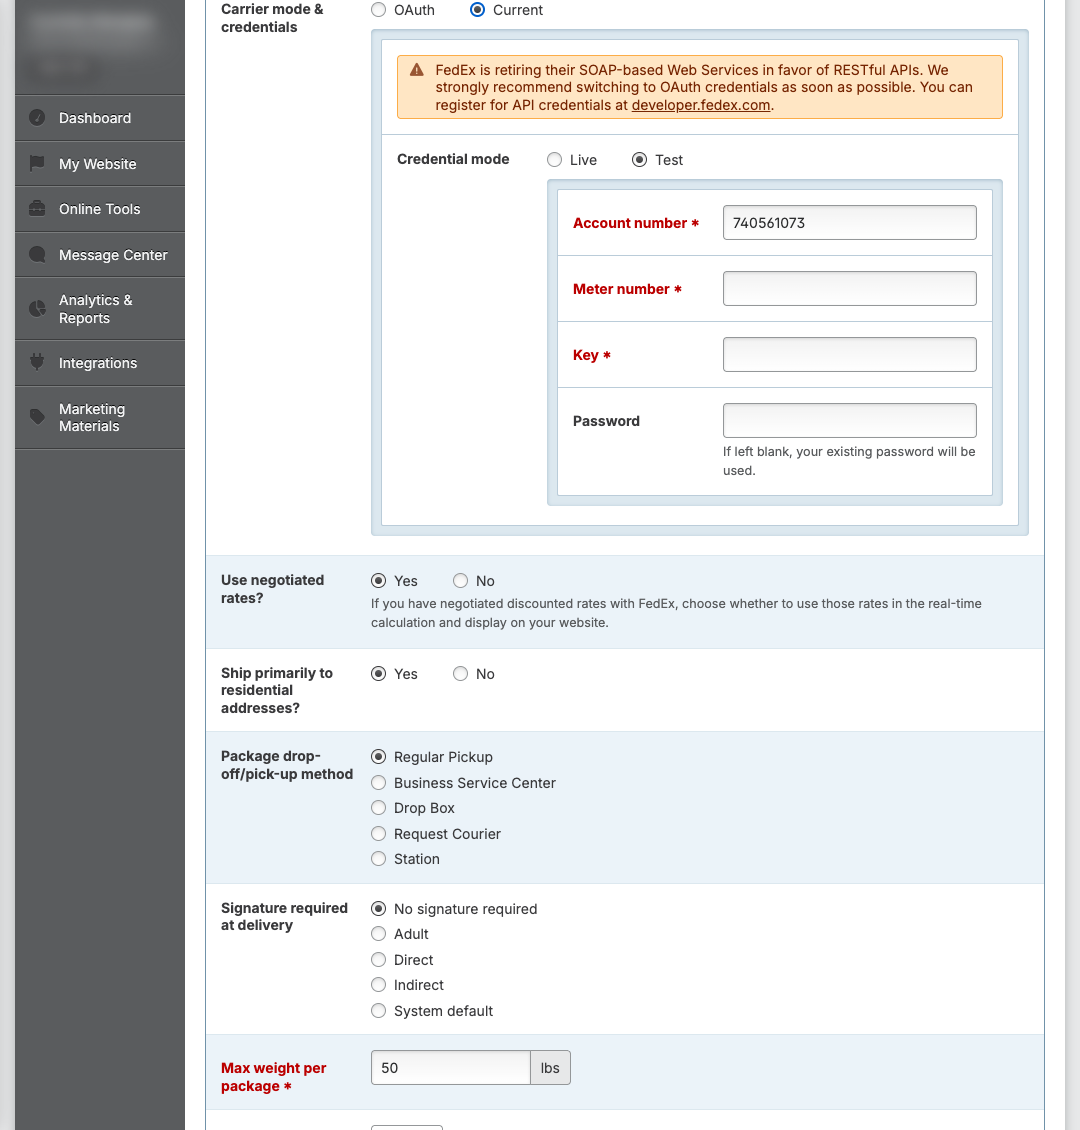This screenshot has width=1080, height=1130.
Task: Click the Analytics & Reports pie chart icon
Action: pyautogui.click(x=37, y=308)
